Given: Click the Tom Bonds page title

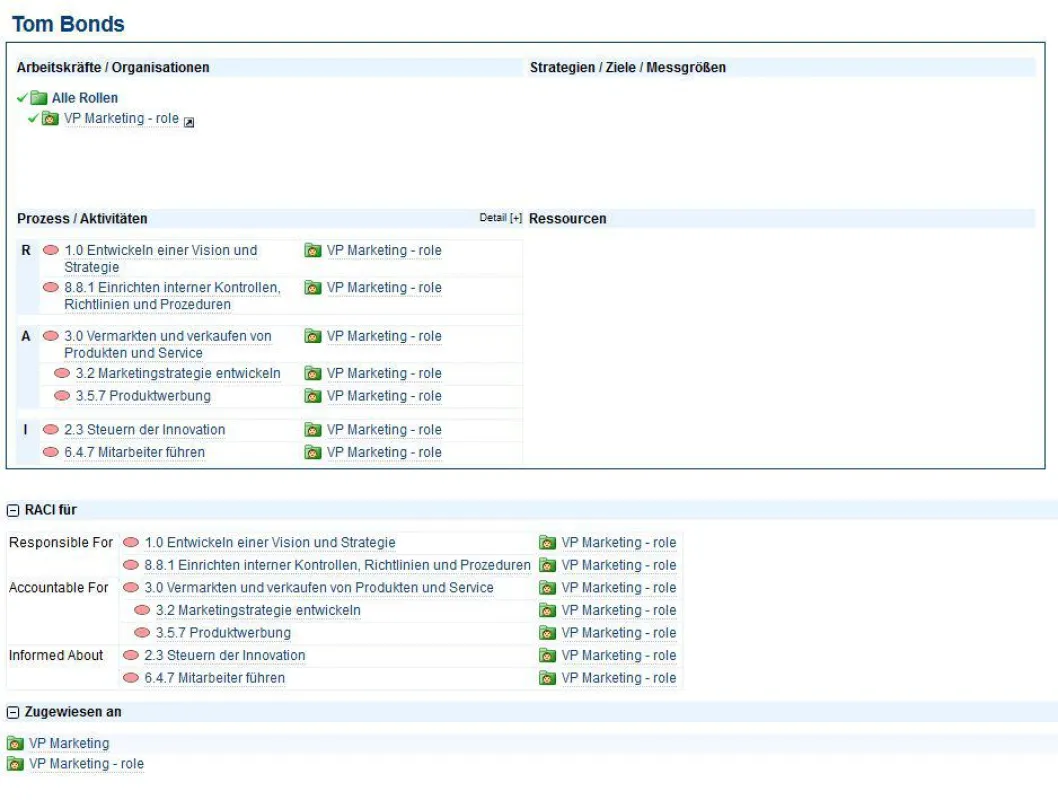Looking at the screenshot, I should point(68,24).
